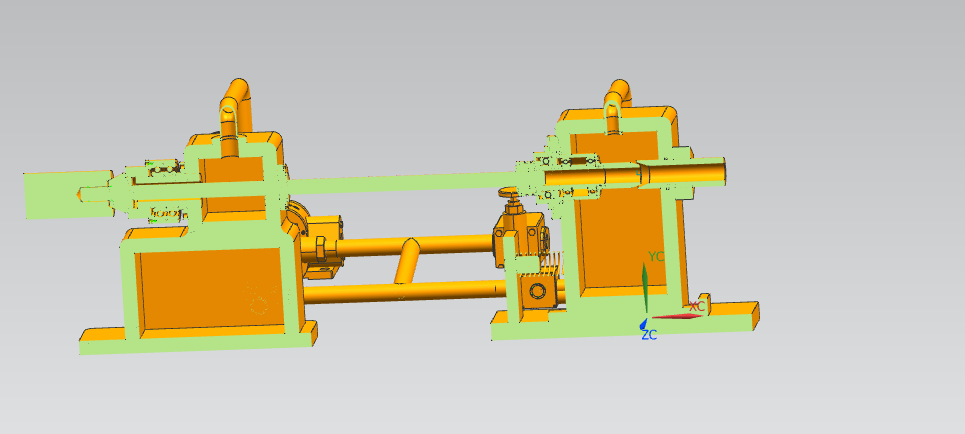965x434 pixels.
Task: Pick the vertical T-branch between the pipes
Action: coord(407,261)
